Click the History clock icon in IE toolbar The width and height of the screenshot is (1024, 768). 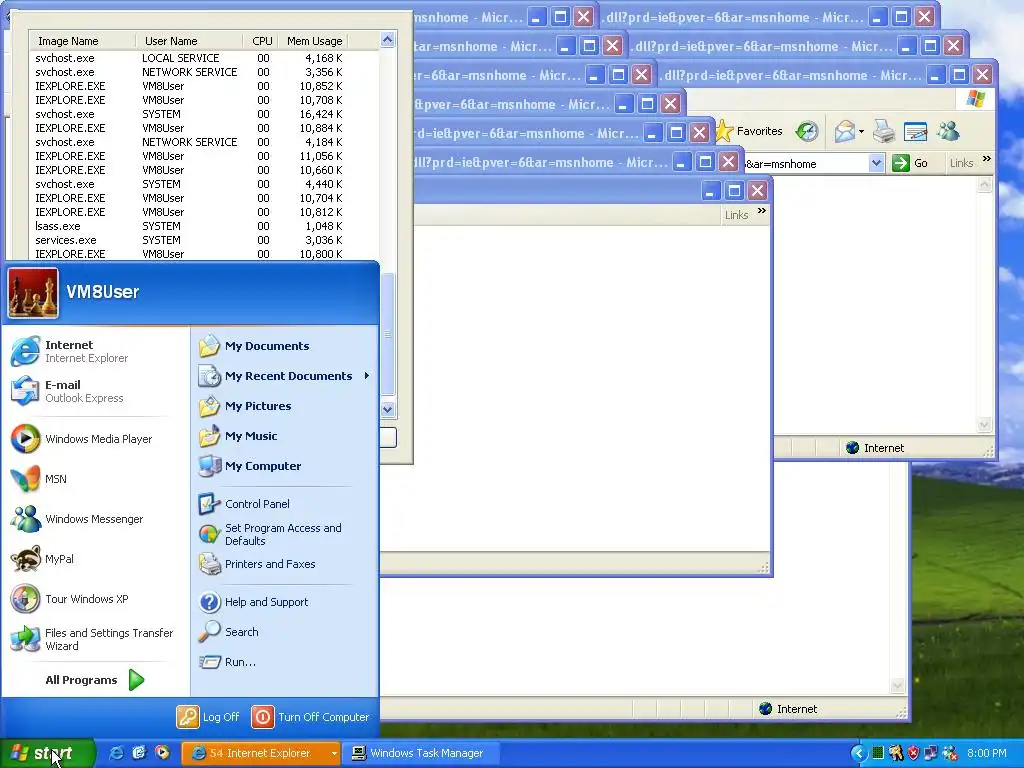[x=807, y=131]
